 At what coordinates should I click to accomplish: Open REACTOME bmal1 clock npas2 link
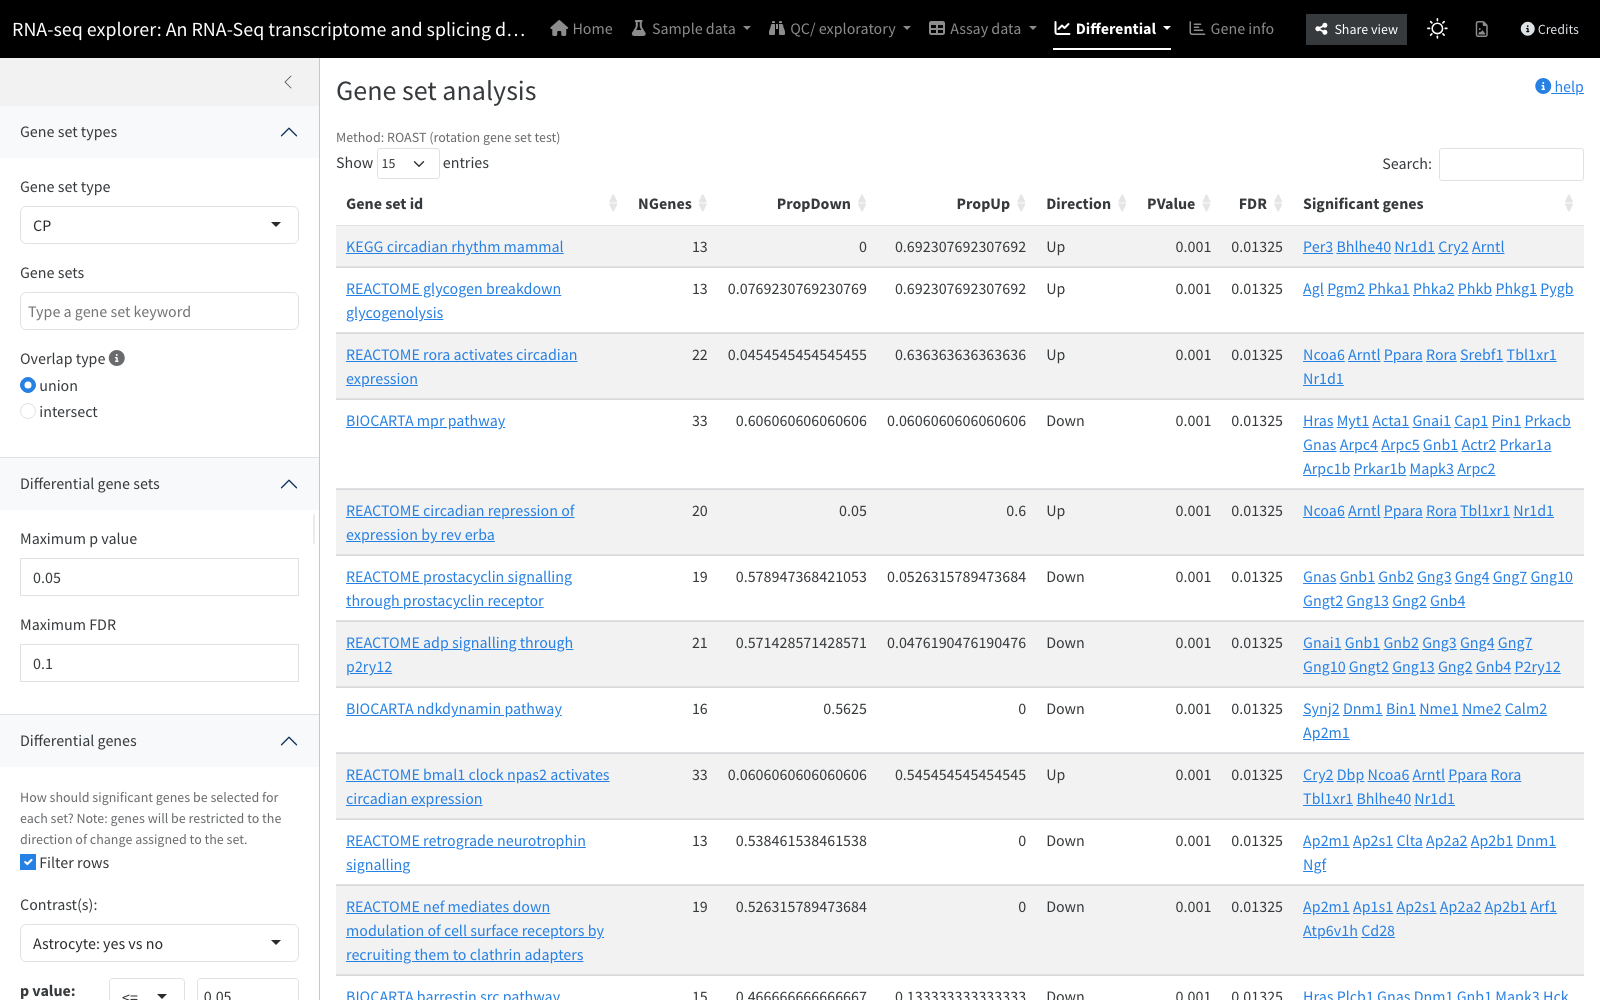477,786
